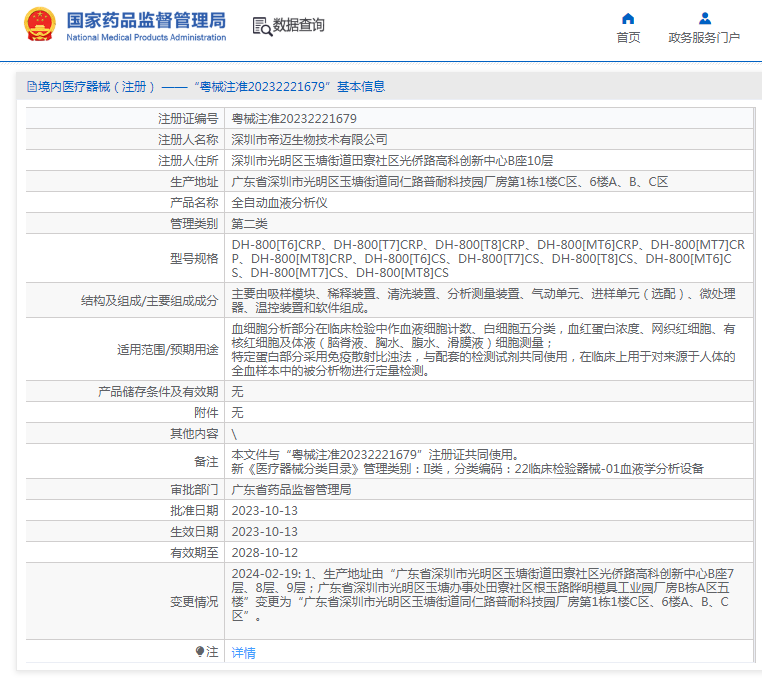This screenshot has width=762, height=683.
Task: Select the 备注 remarks value
Action: [x=468, y=461]
